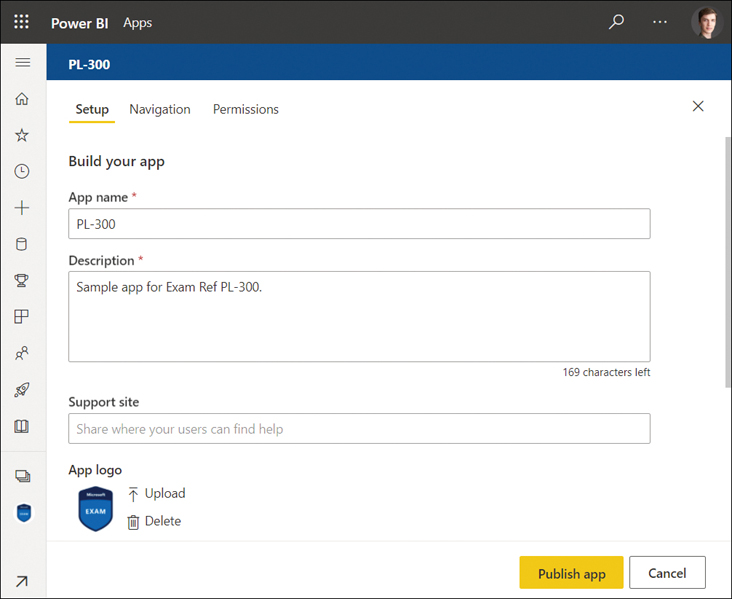Screen dimensions: 732x599
Task: Upload a new app logo
Action: (x=157, y=493)
